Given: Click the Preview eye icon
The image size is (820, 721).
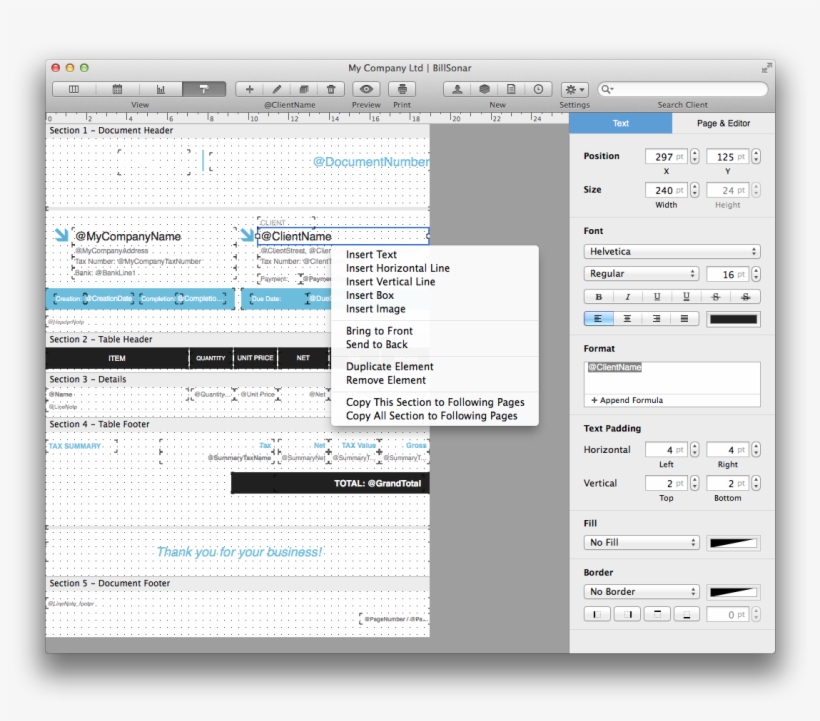Looking at the screenshot, I should (367, 88).
